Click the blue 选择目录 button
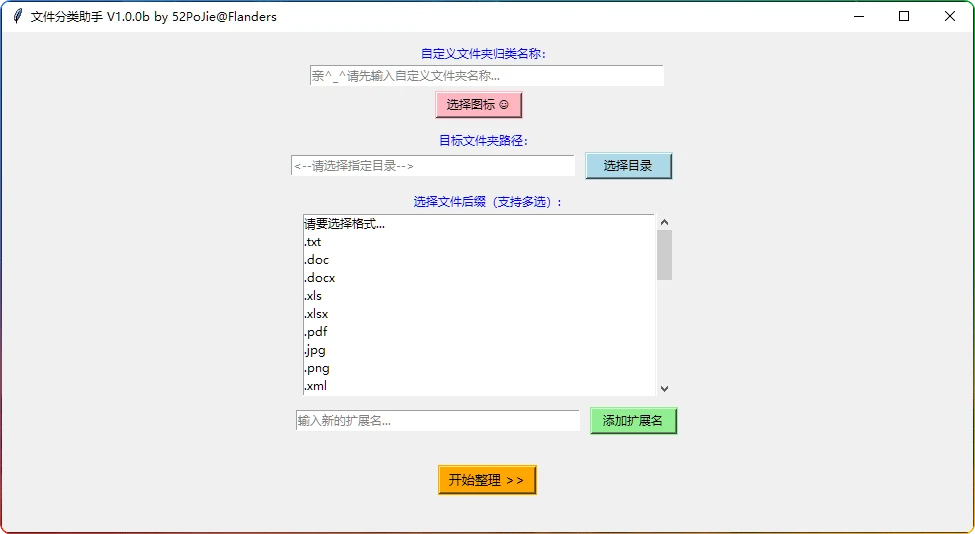Image resolution: width=975 pixels, height=534 pixels. (x=629, y=166)
